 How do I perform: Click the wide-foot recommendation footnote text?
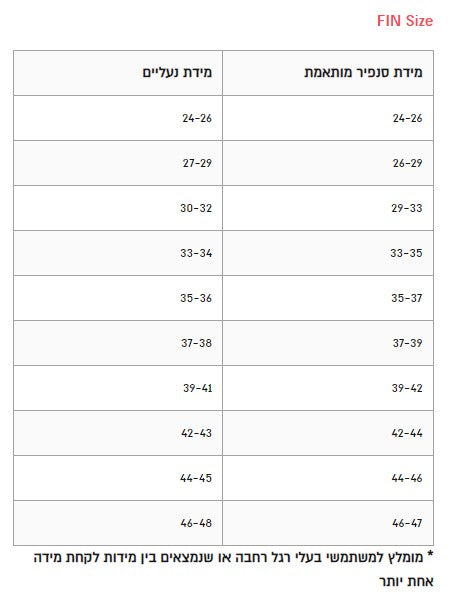tap(233, 569)
